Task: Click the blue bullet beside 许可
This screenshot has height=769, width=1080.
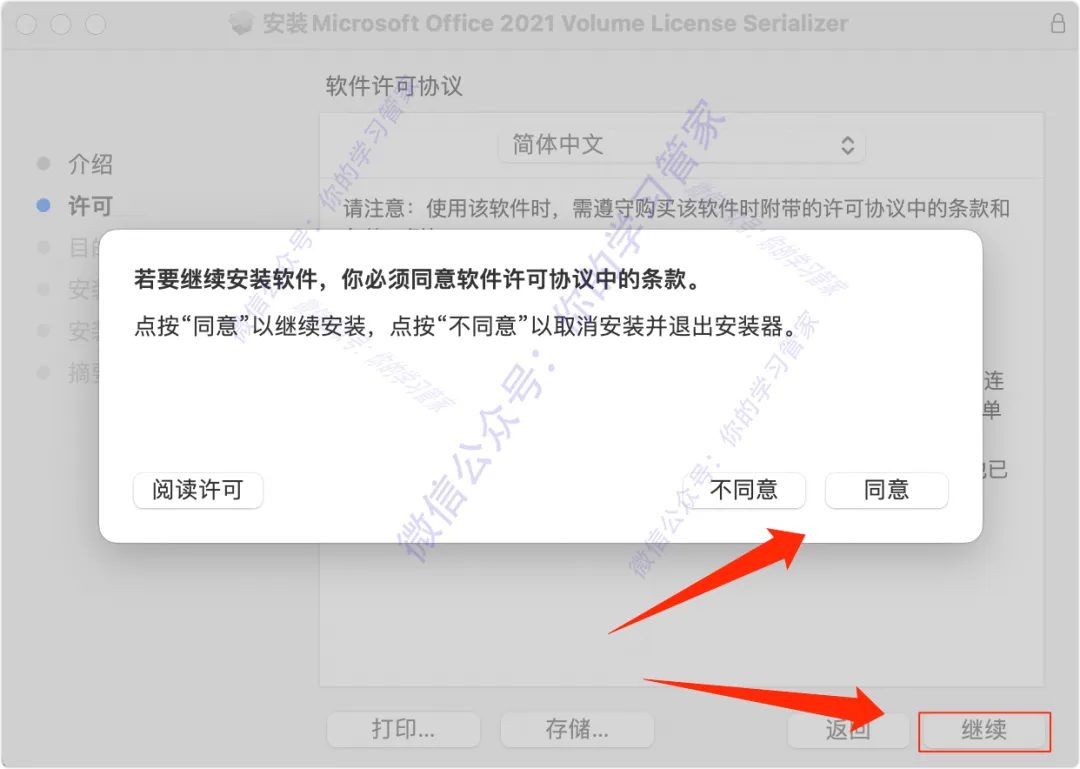Action: tap(43, 205)
